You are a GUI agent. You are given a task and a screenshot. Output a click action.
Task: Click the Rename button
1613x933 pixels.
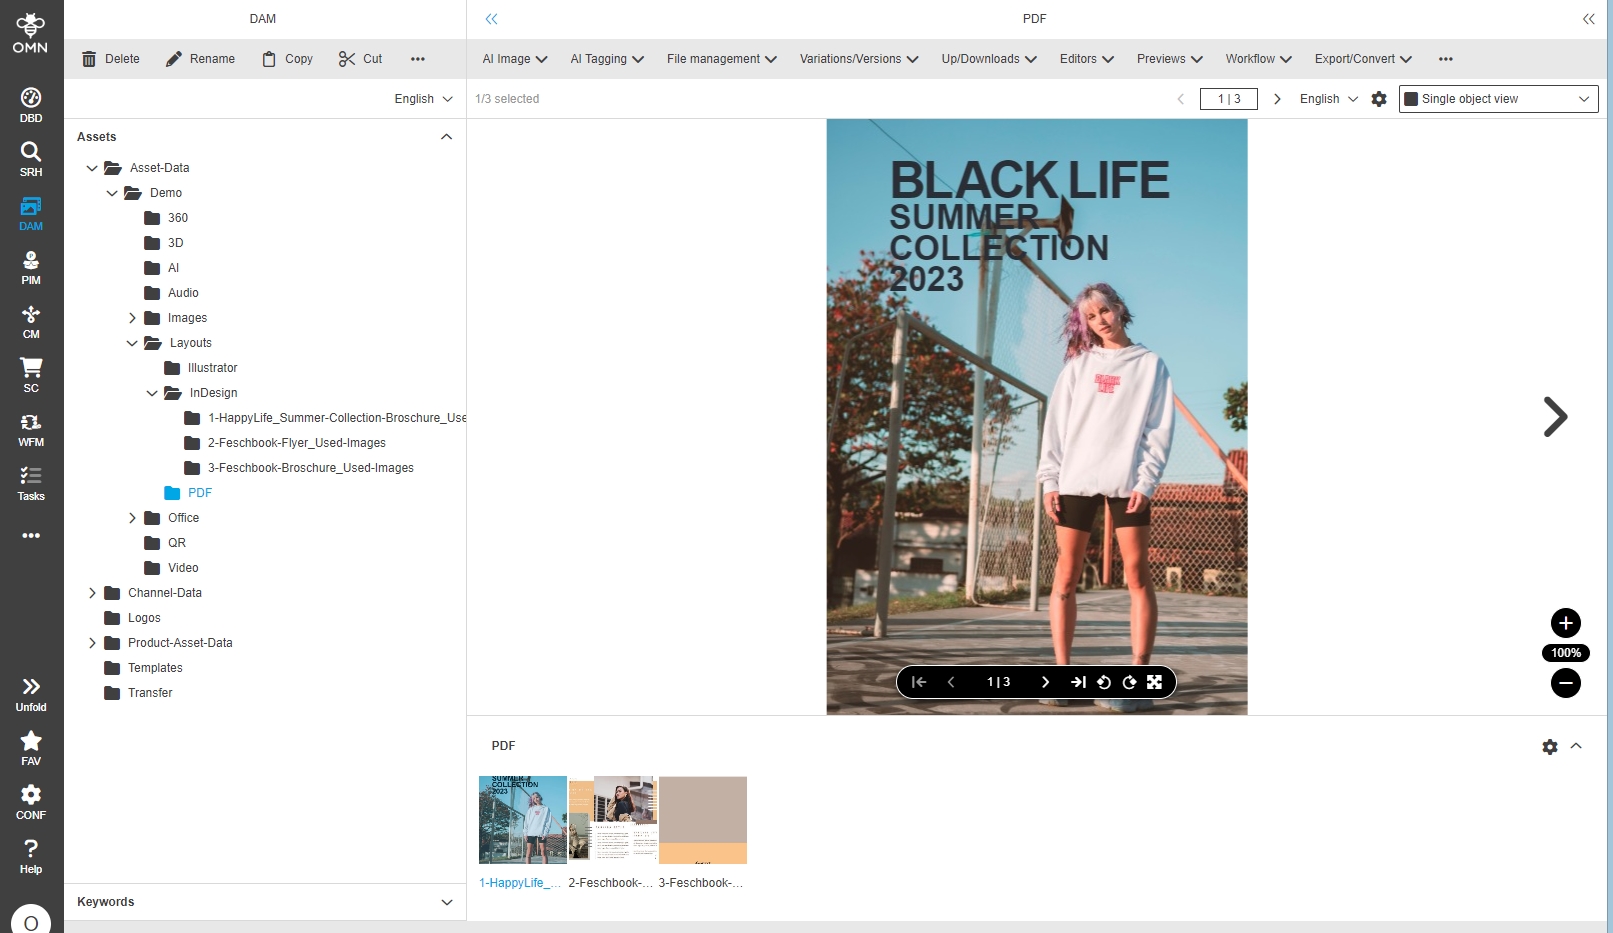(200, 59)
